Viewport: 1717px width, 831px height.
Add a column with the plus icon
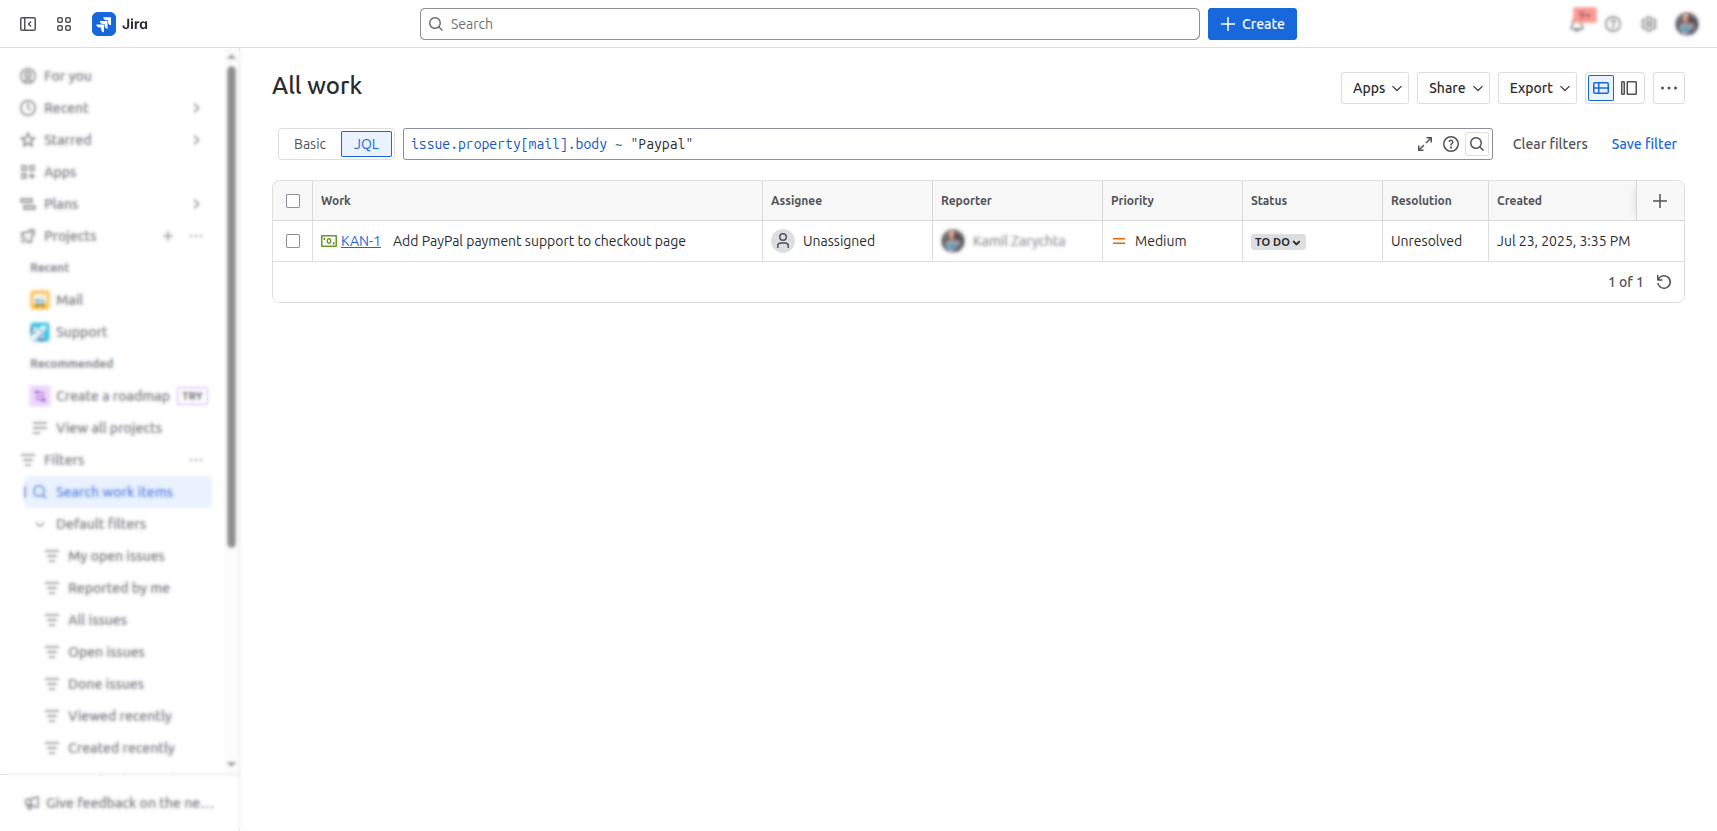1660,201
